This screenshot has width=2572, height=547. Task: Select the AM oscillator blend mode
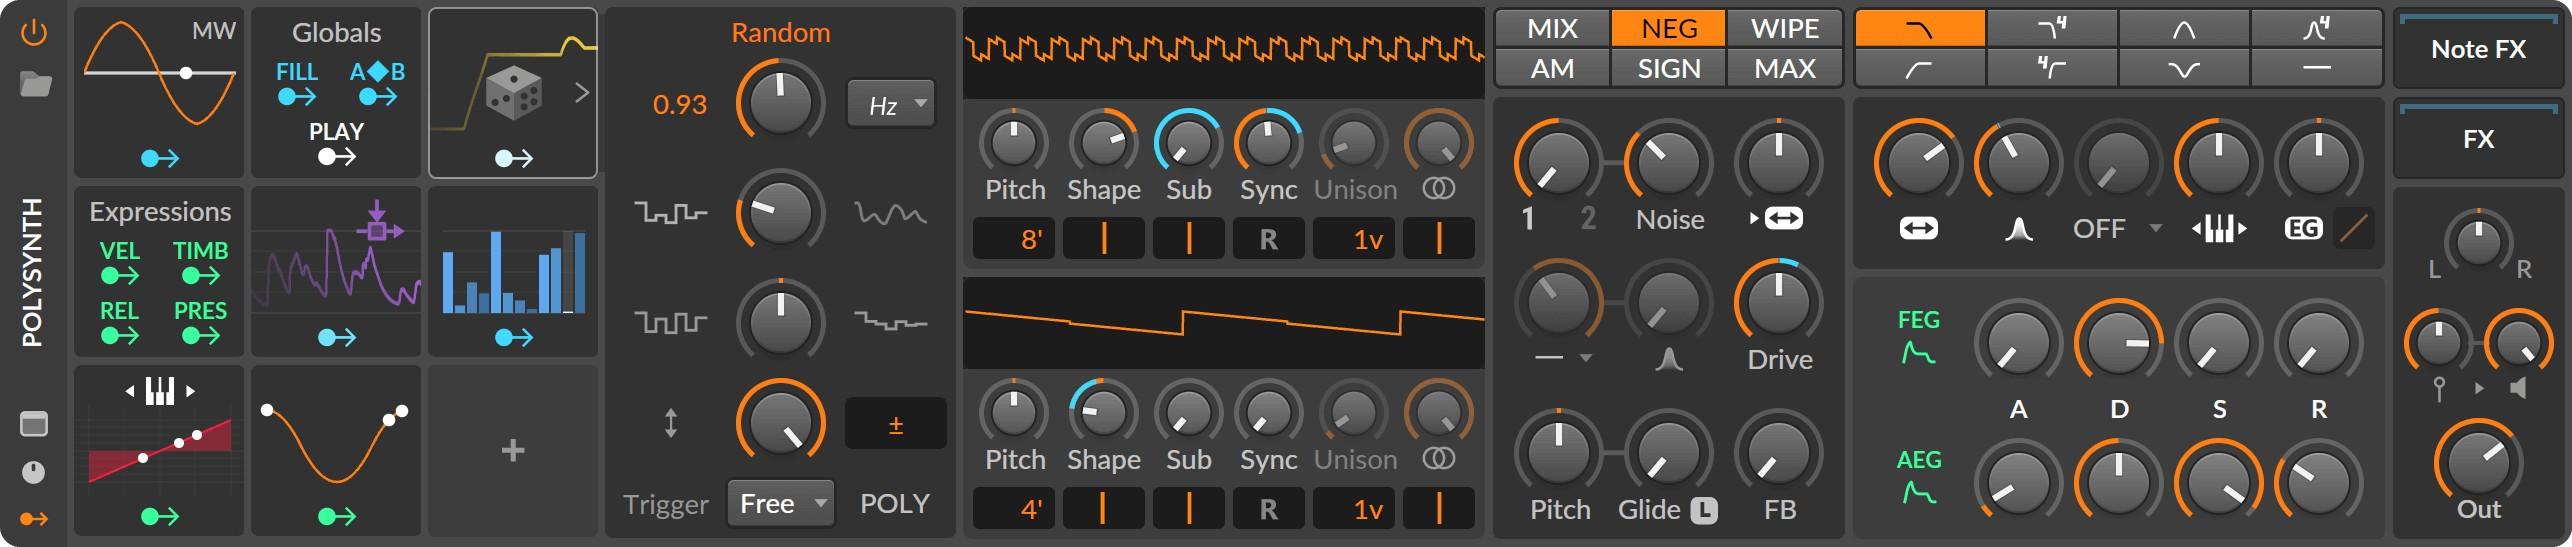tap(1552, 68)
